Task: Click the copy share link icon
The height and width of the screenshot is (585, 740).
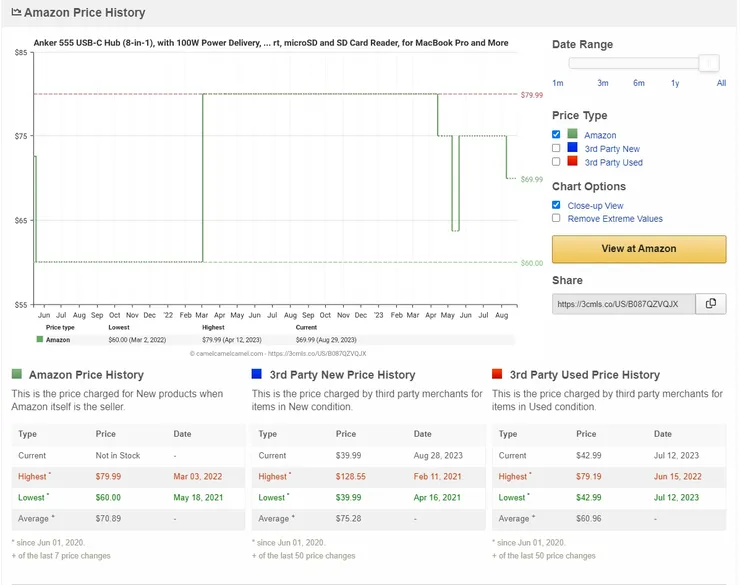Action: tap(710, 304)
